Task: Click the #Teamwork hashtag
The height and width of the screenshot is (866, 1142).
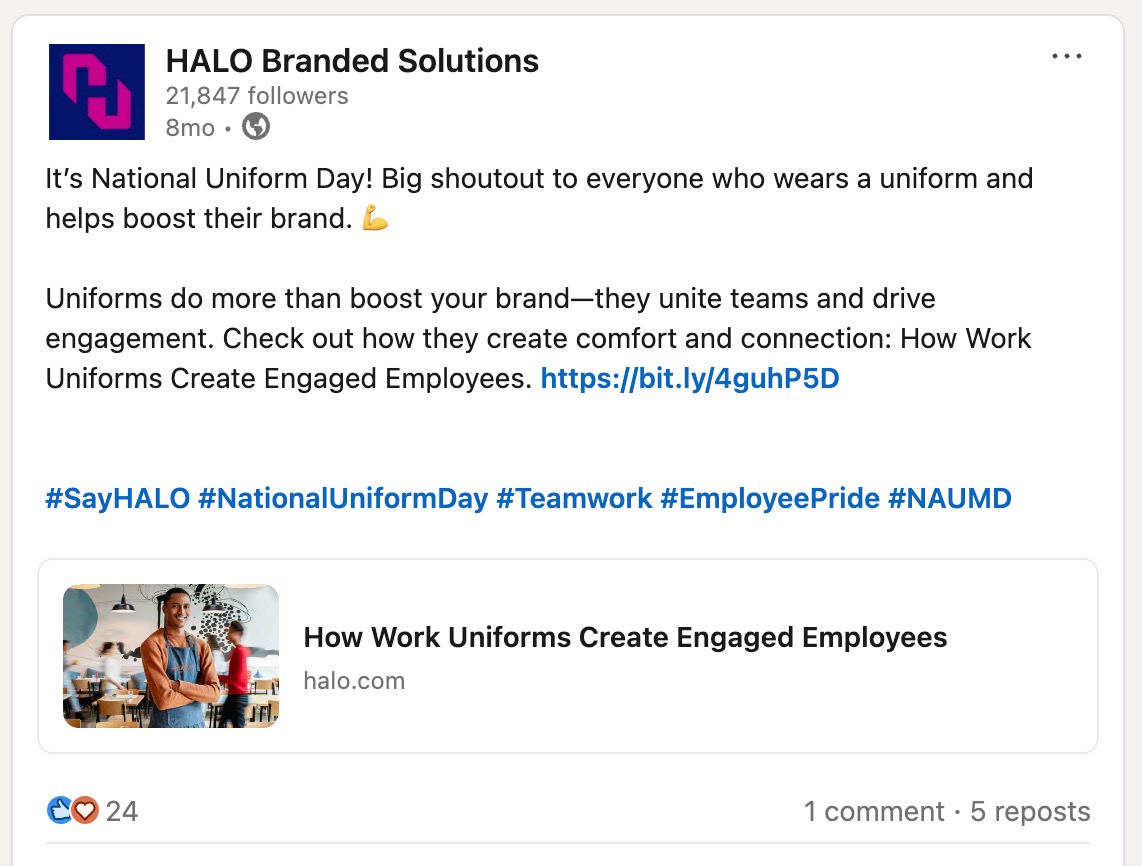Action: coord(574,498)
